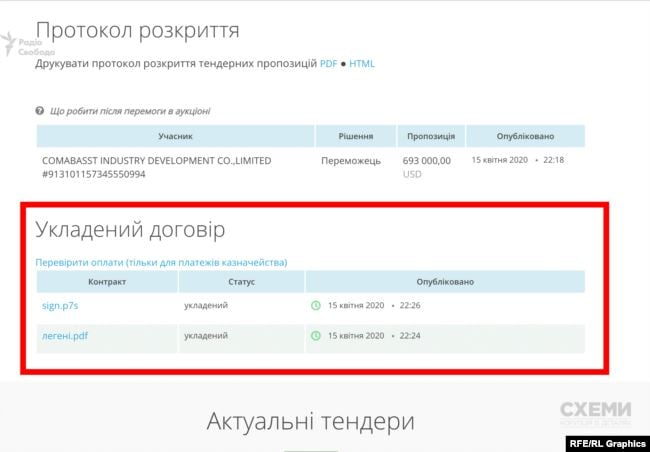Open the PDF version of the protocol
The height and width of the screenshot is (452, 650).
(328, 64)
